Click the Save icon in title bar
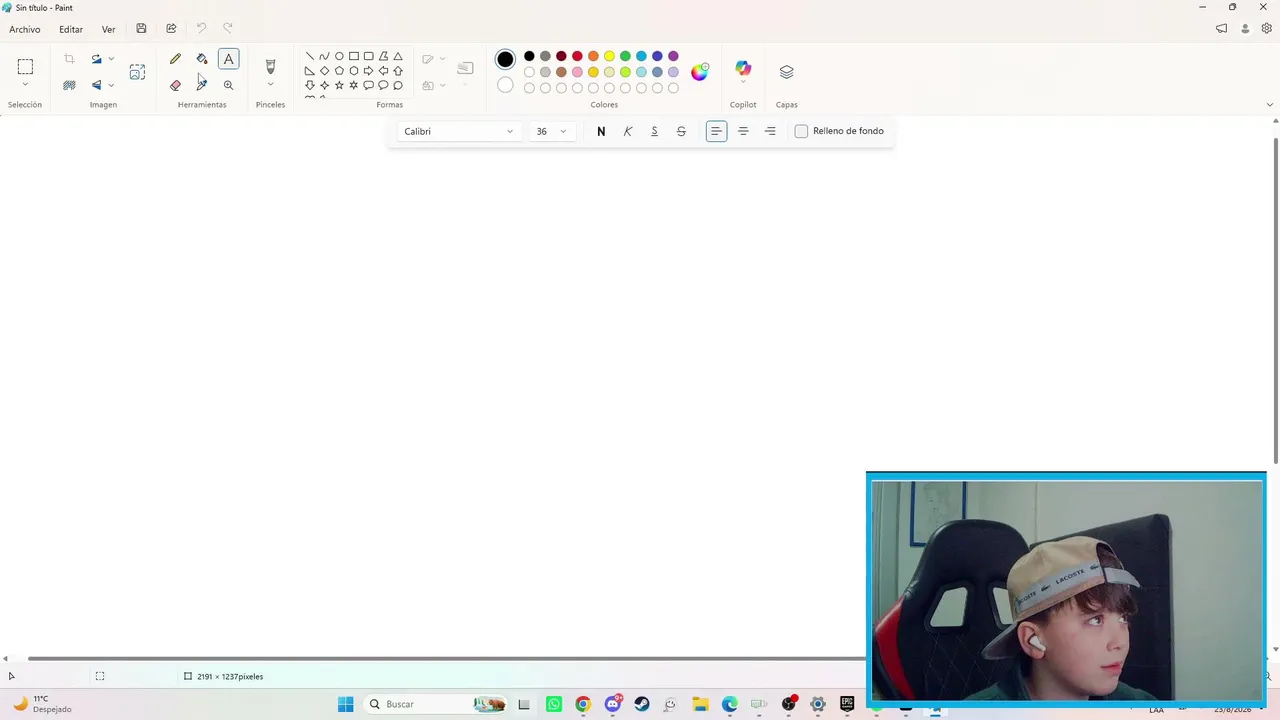The width and height of the screenshot is (1280, 720). click(141, 29)
